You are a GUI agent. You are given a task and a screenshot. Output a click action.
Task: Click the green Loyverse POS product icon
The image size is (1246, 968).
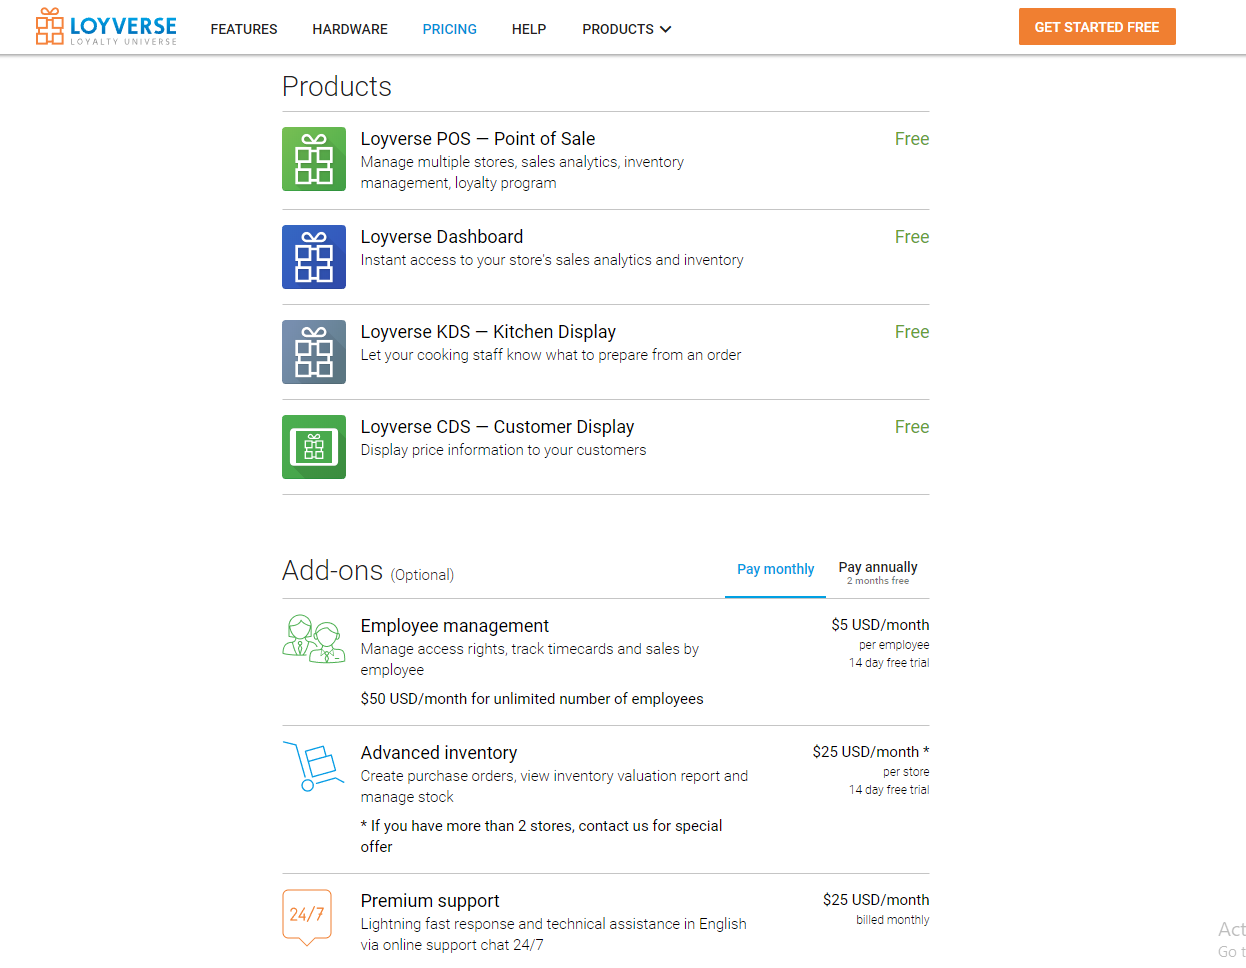(314, 159)
